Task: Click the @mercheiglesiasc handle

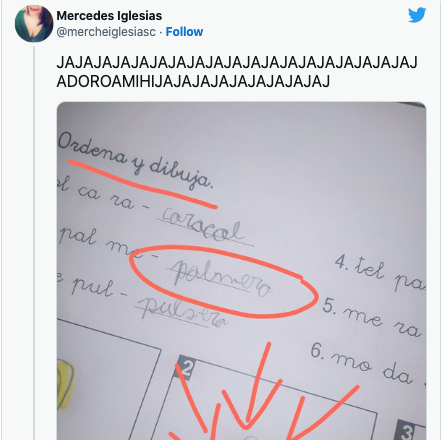Action: pos(106,32)
